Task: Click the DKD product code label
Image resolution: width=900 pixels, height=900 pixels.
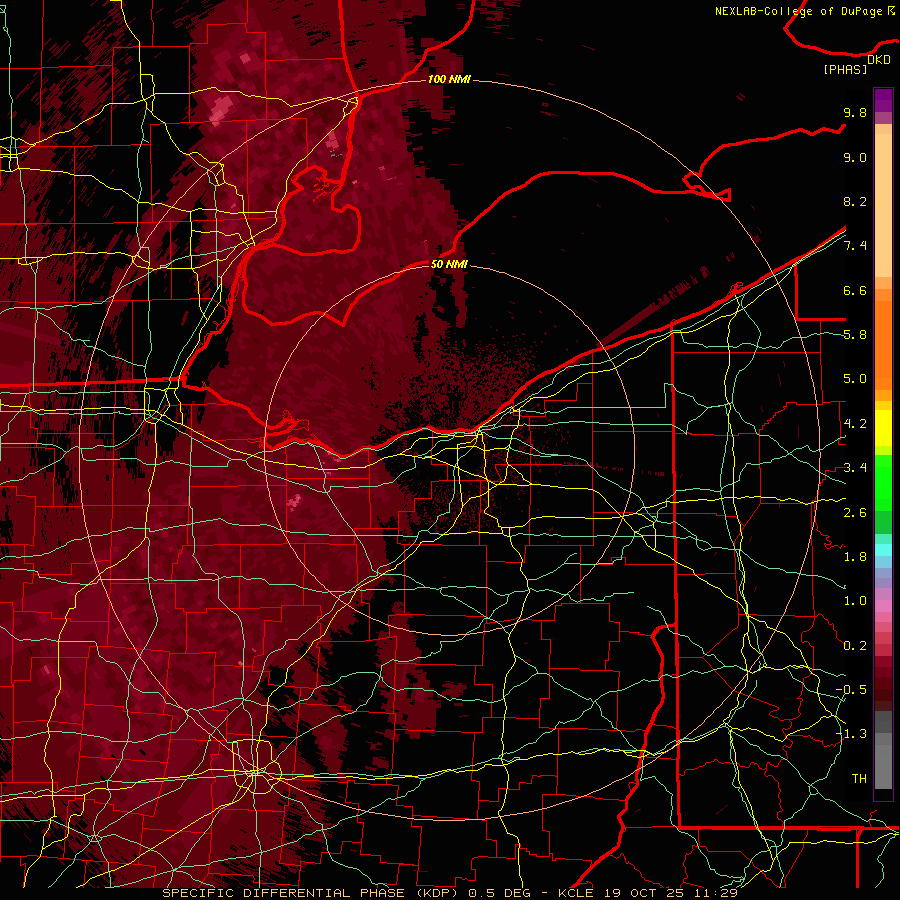Action: [x=879, y=60]
